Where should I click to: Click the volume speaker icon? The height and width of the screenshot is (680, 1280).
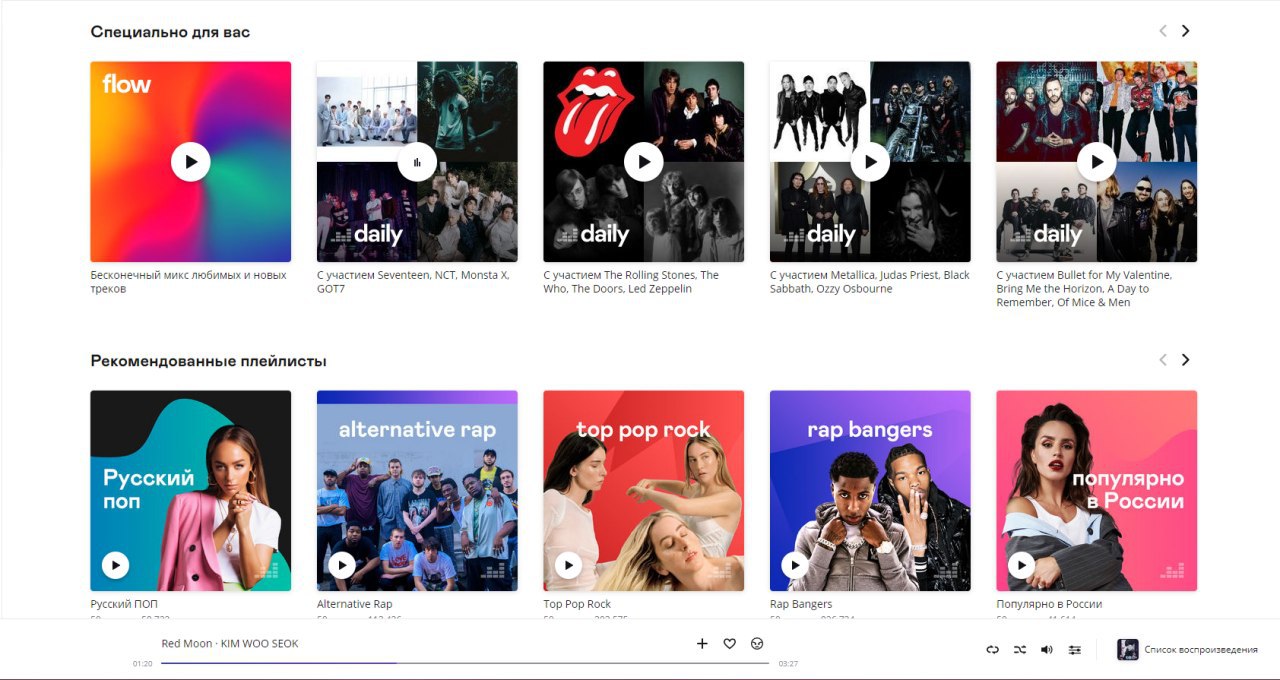[x=1047, y=650]
